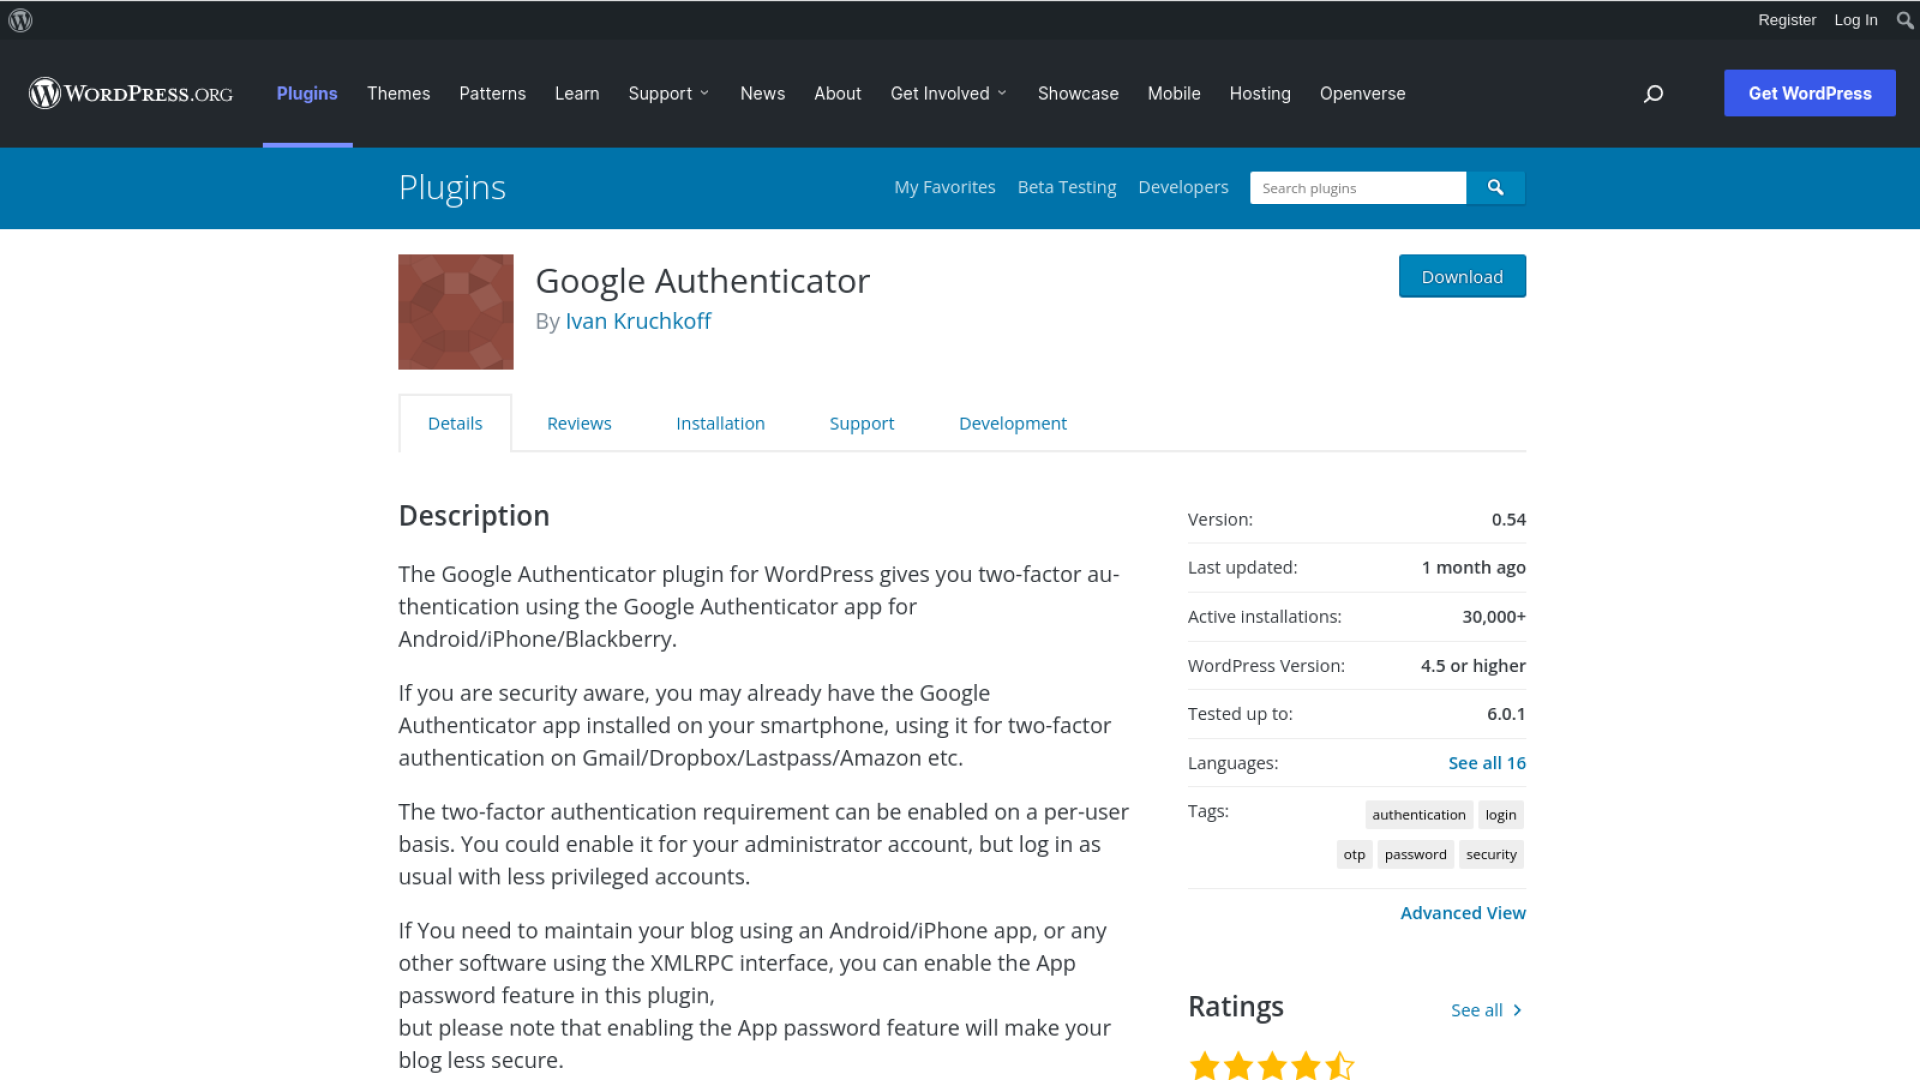Open the Installation tab
The height and width of the screenshot is (1080, 1920).
[x=720, y=424]
